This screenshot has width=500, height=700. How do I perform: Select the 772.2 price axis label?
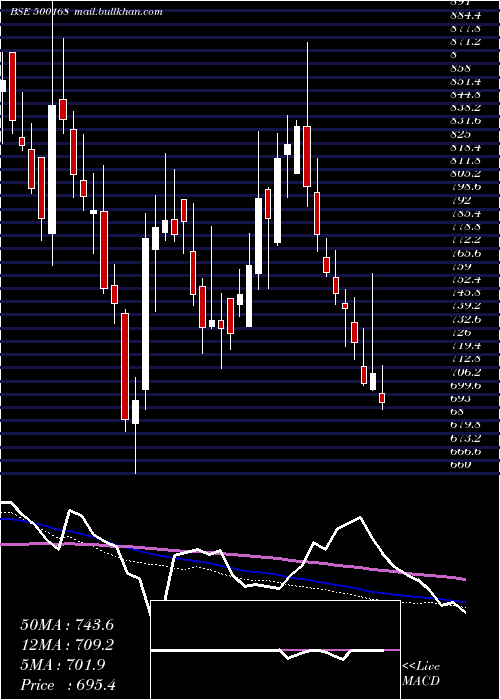tap(465, 240)
